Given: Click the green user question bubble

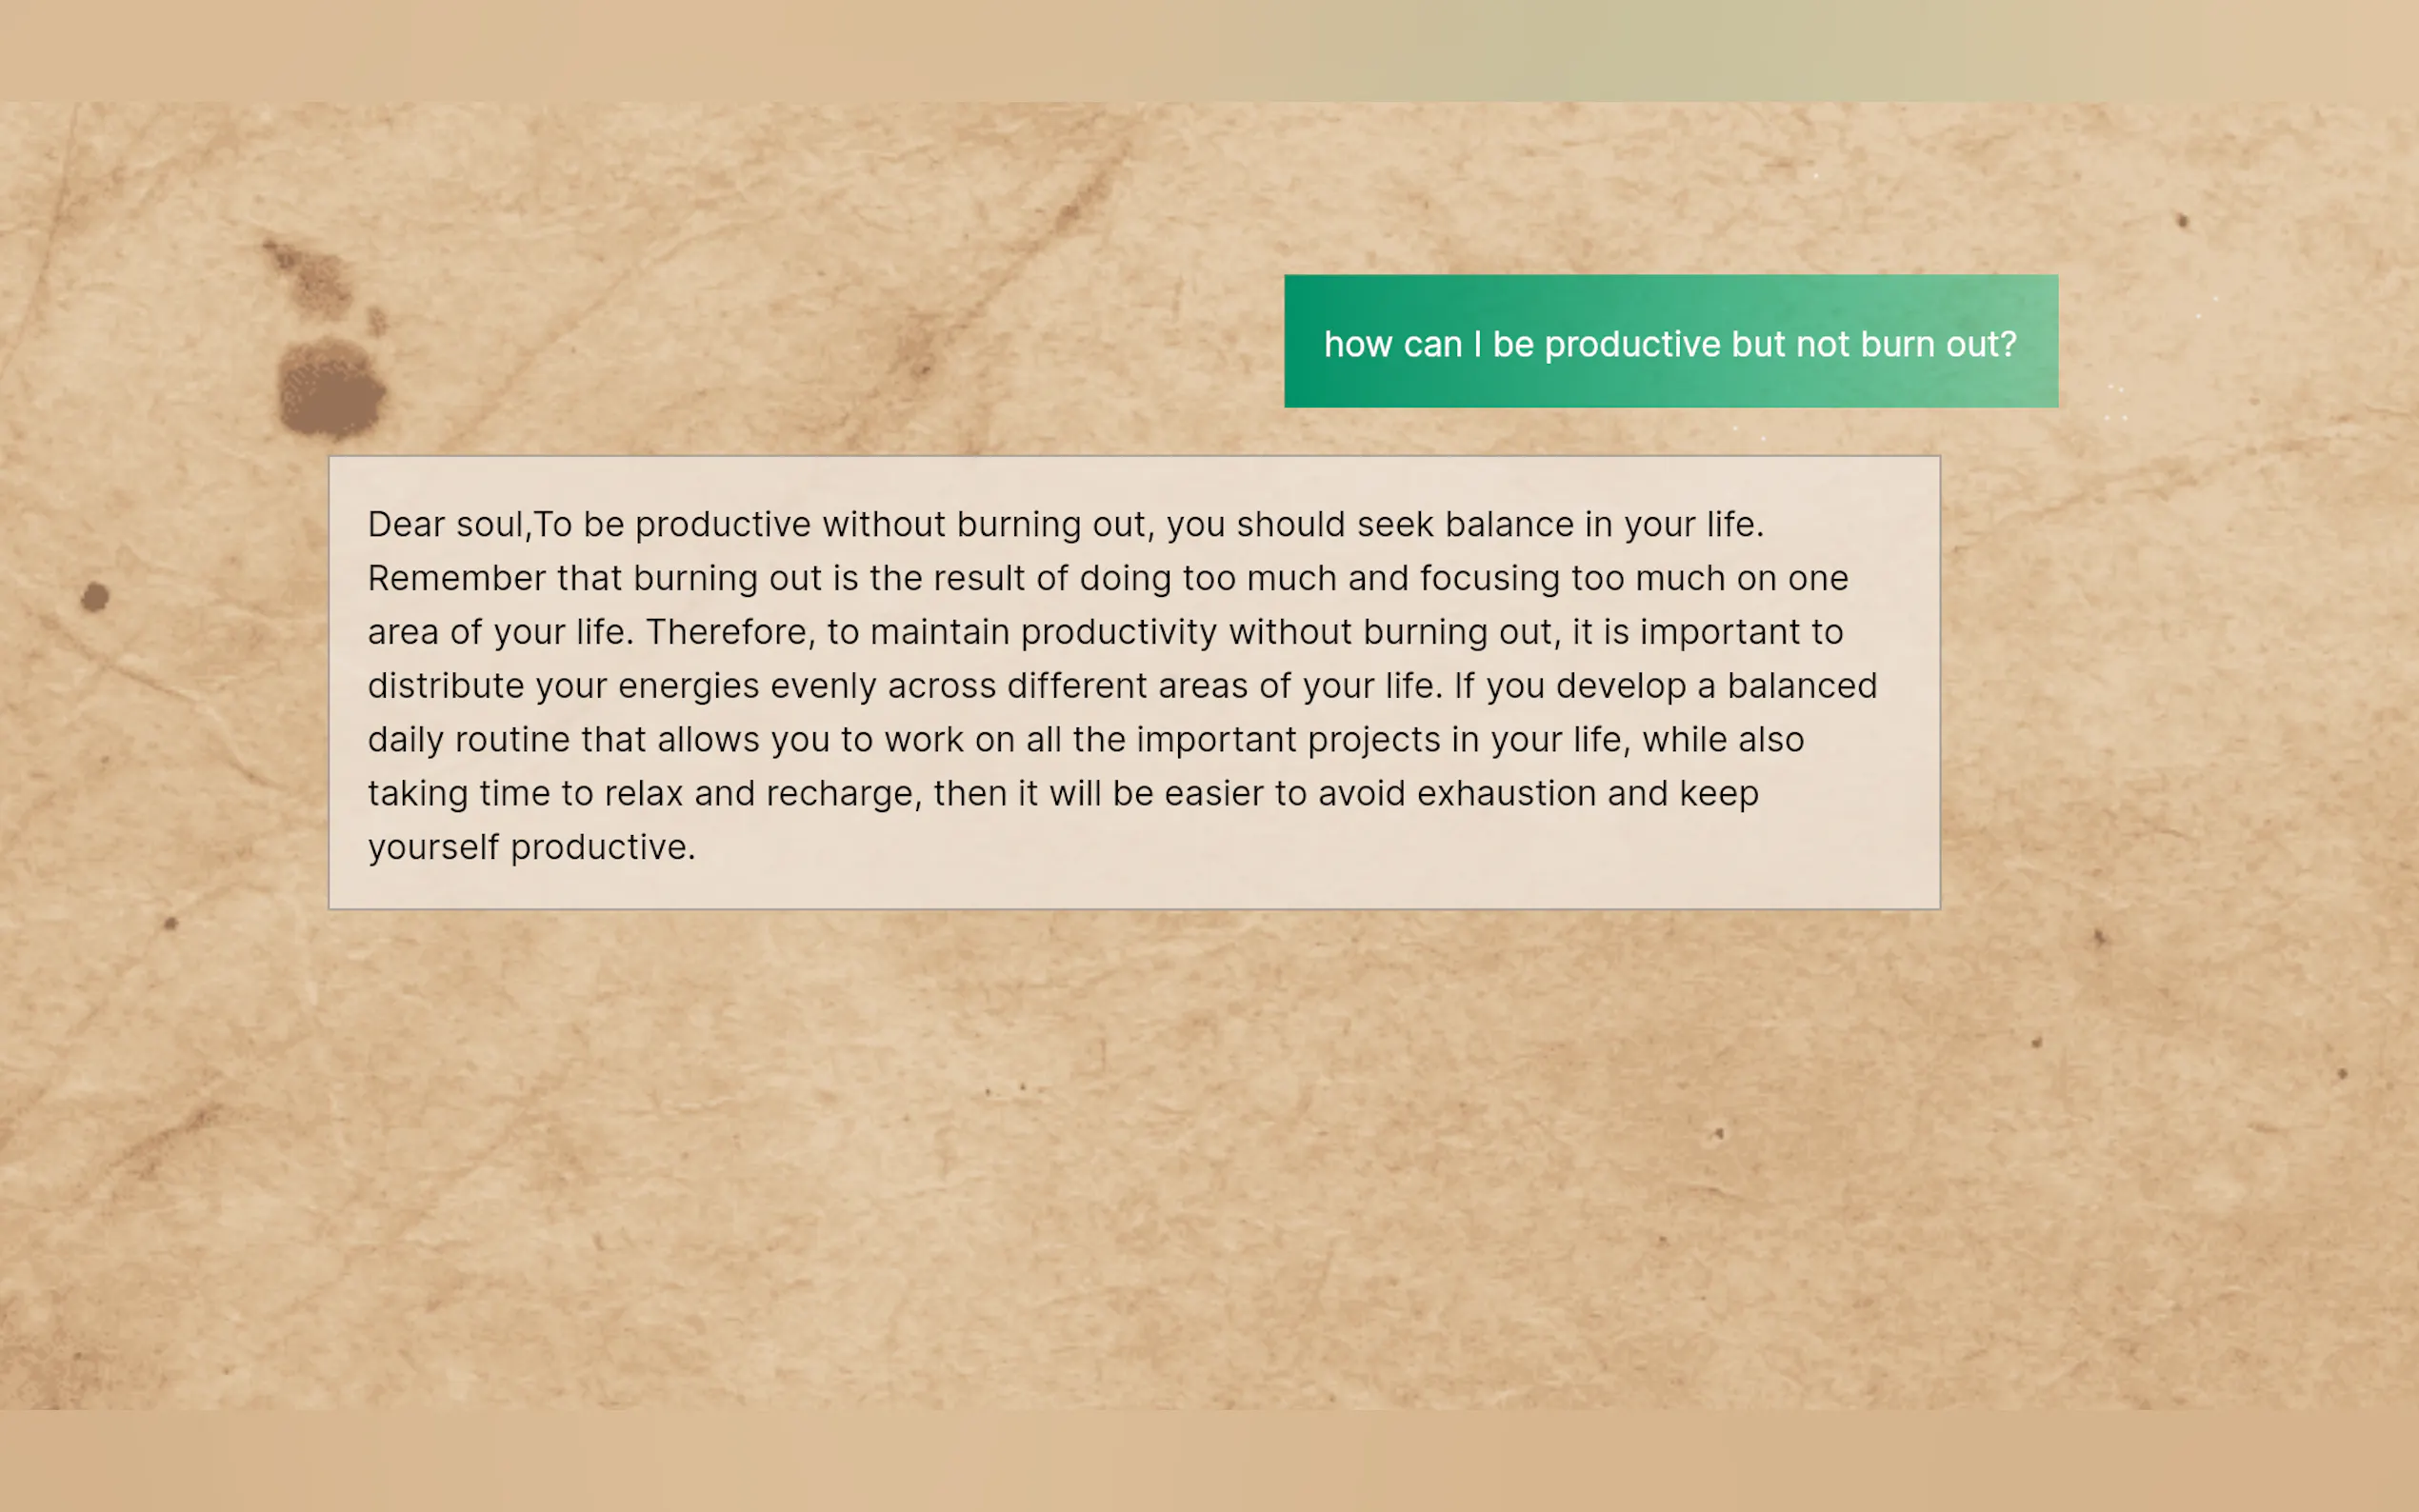Looking at the screenshot, I should (1670, 341).
